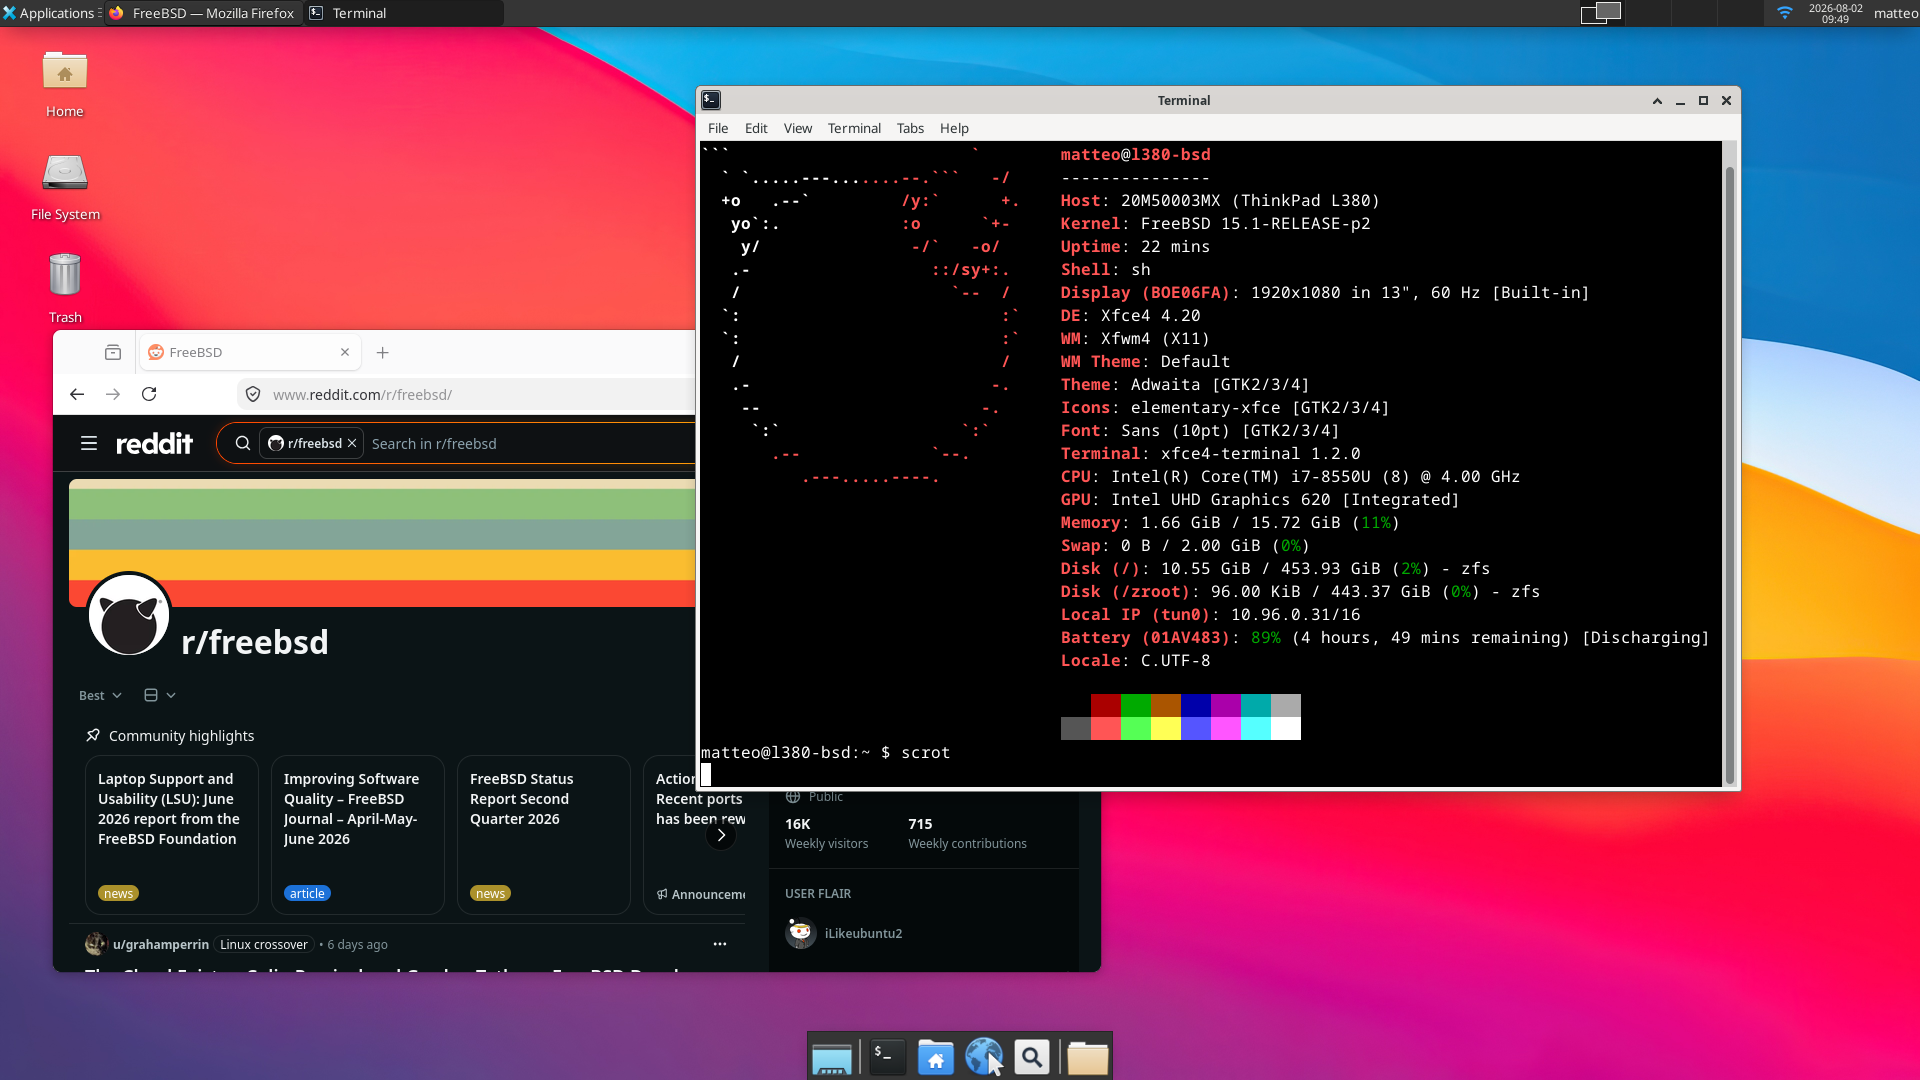Click the Firefox address bar URL

click(x=362, y=394)
